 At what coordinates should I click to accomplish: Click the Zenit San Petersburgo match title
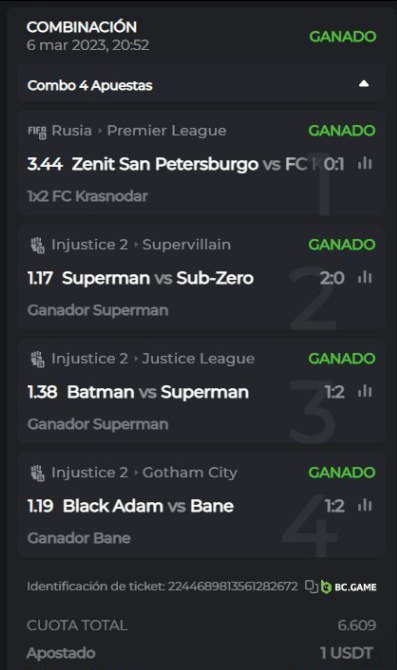[x=189, y=164]
